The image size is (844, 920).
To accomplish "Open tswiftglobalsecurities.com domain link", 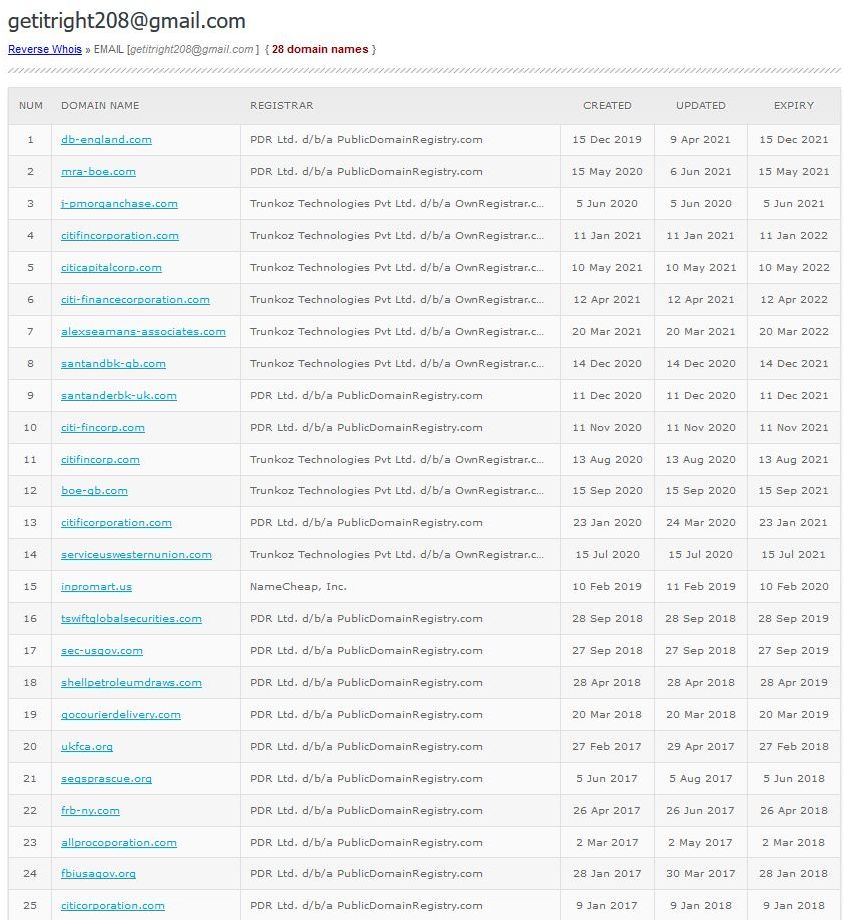I will click(x=131, y=619).
